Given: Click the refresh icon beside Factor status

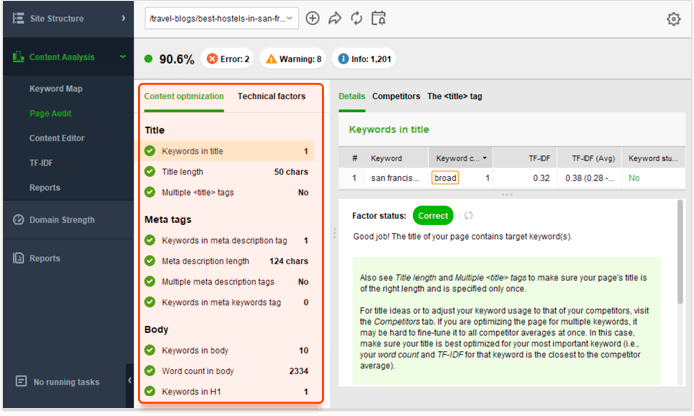Looking at the screenshot, I should pyautogui.click(x=467, y=215).
